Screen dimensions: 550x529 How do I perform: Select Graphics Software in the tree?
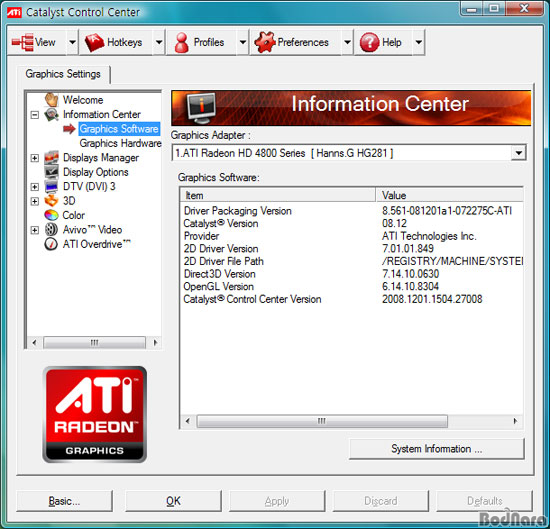[x=119, y=129]
